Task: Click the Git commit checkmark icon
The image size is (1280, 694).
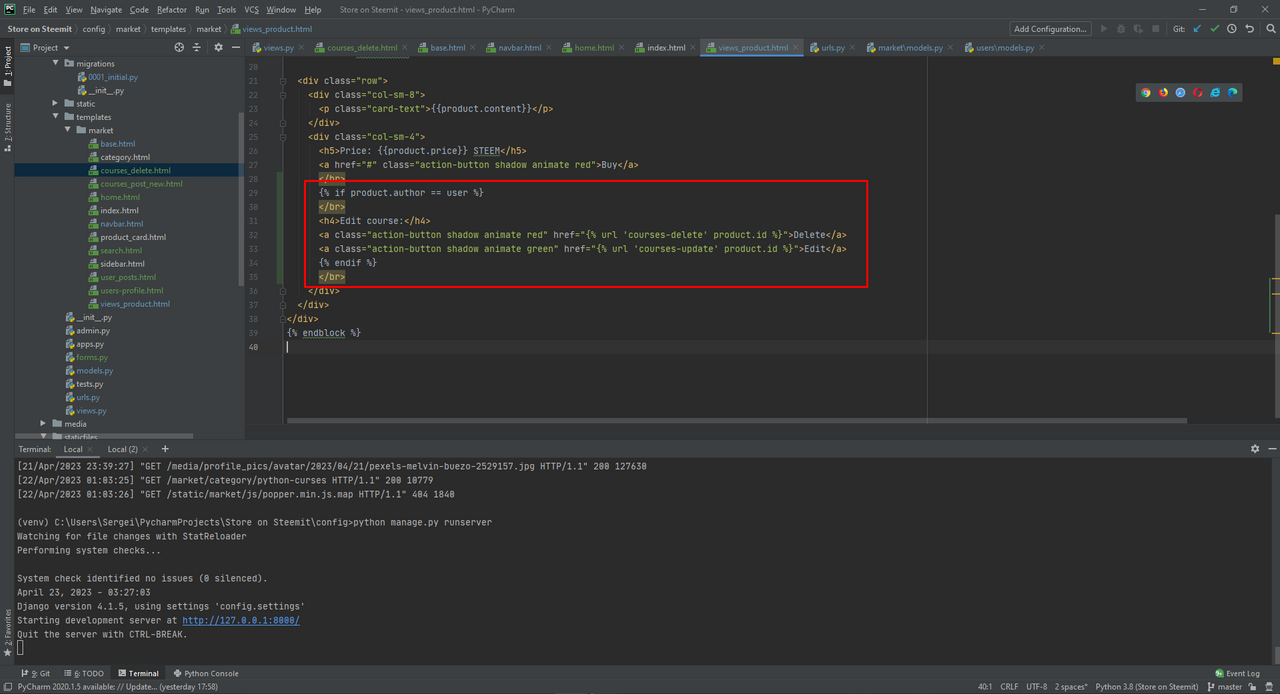Action: (x=1214, y=29)
